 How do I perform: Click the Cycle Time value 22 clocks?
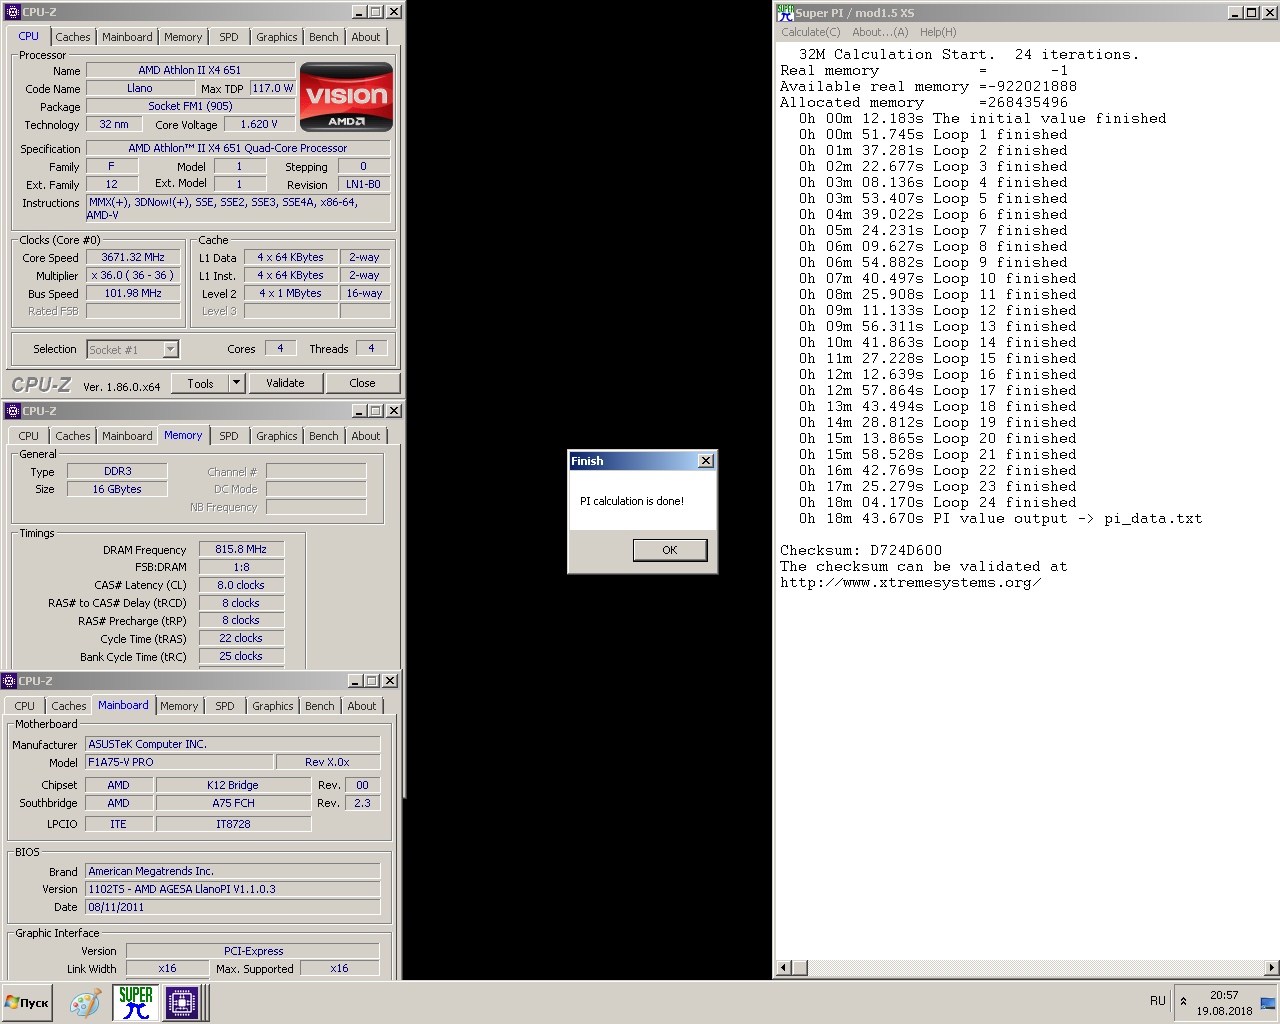pyautogui.click(x=241, y=638)
